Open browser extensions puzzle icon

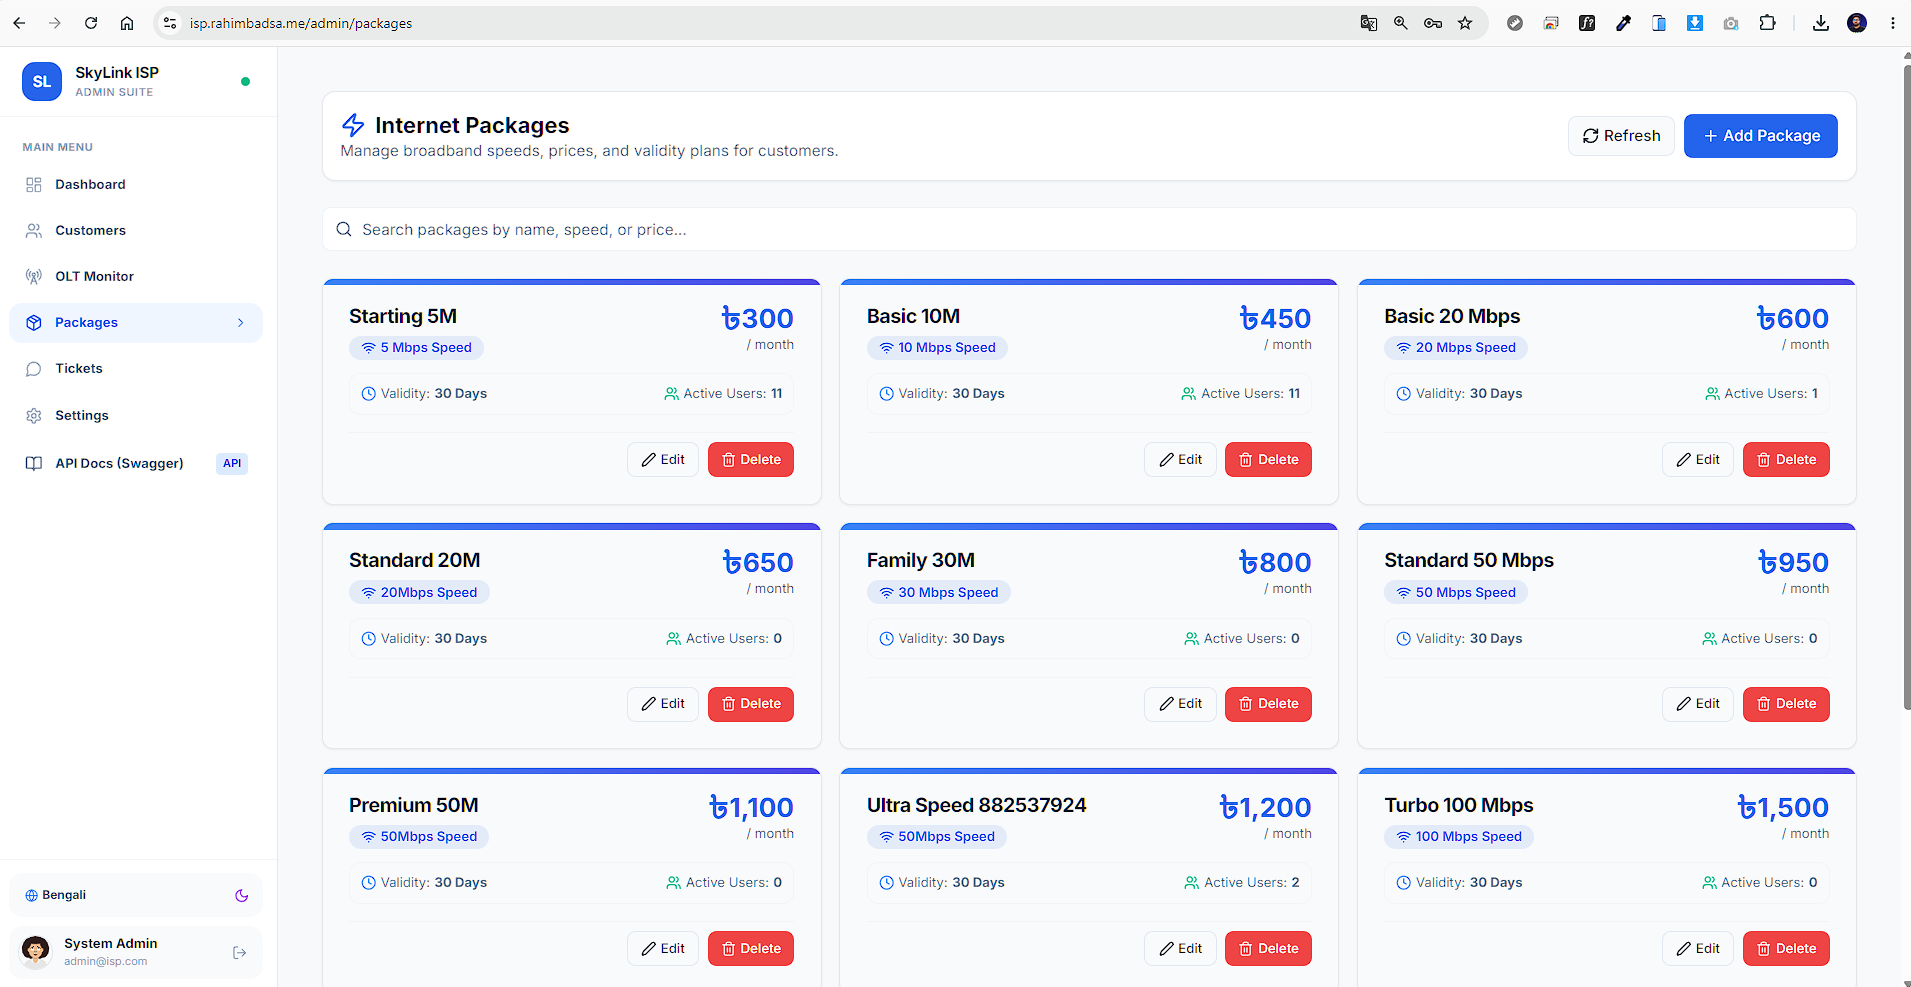point(1767,23)
